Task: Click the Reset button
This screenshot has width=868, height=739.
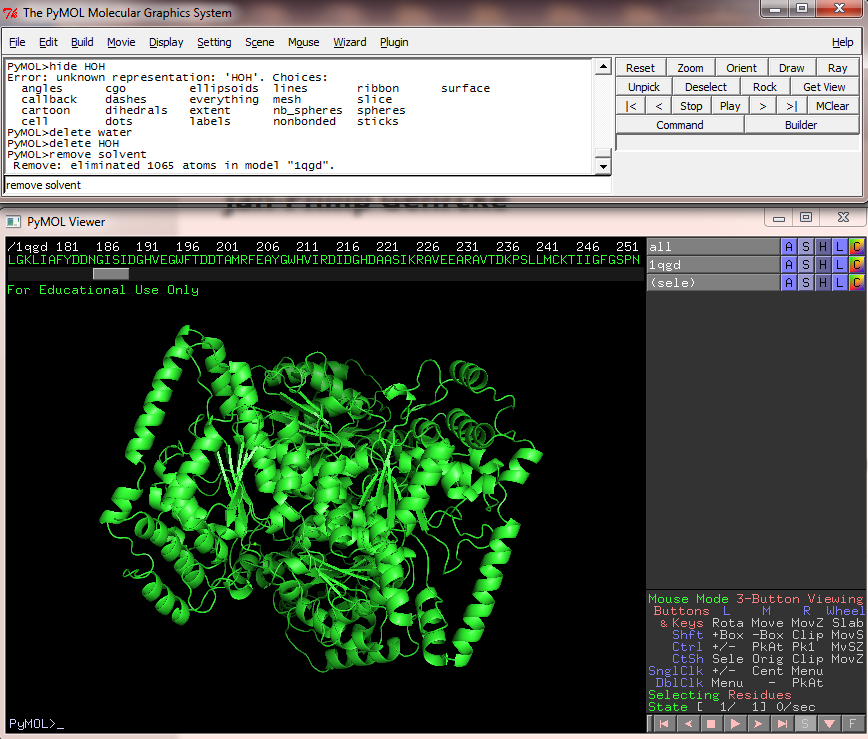Action: coord(640,68)
